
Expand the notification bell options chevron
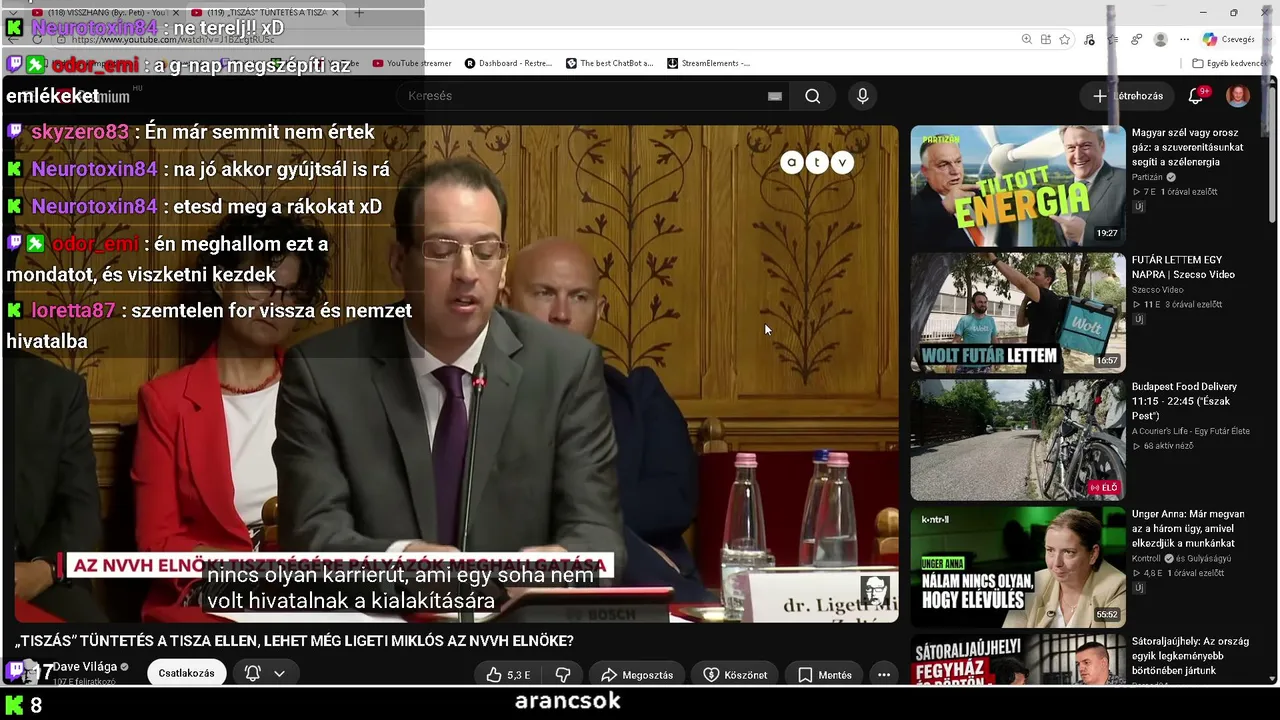(279, 674)
